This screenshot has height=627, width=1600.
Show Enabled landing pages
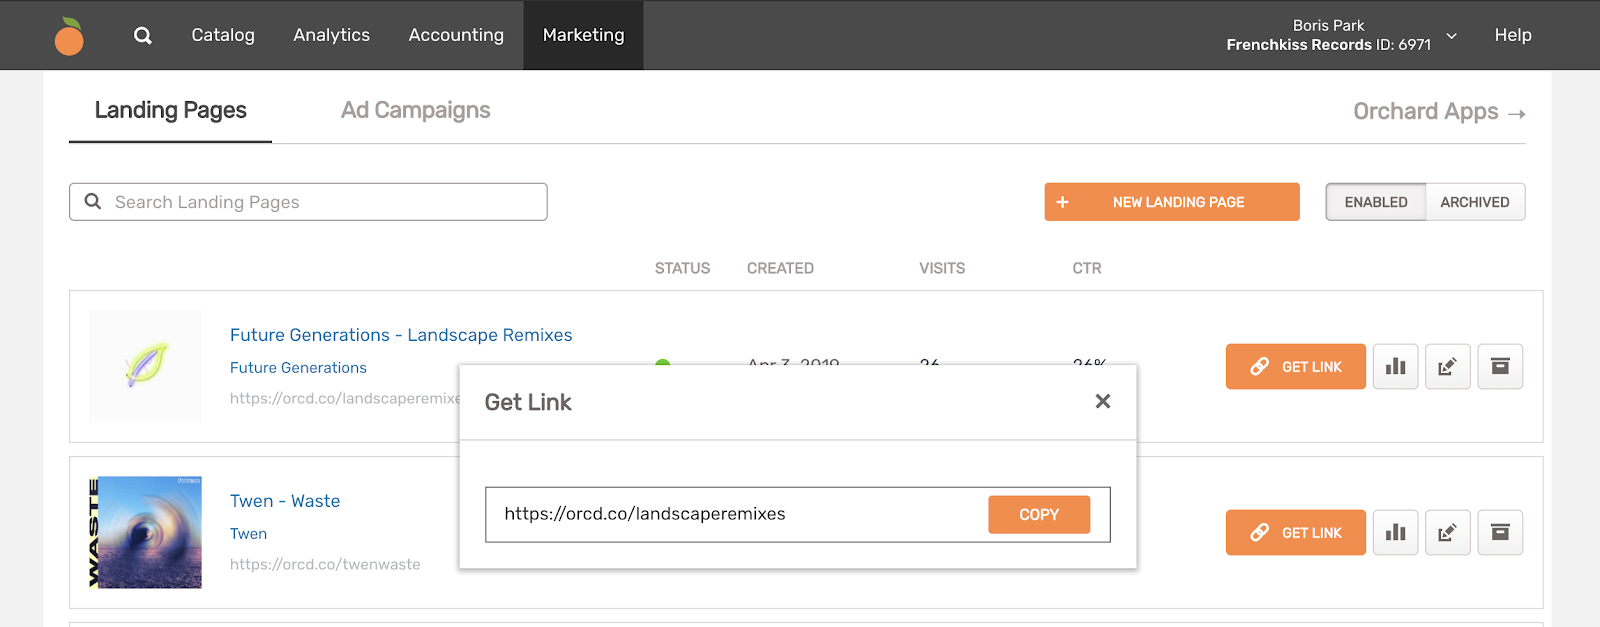(x=1375, y=202)
